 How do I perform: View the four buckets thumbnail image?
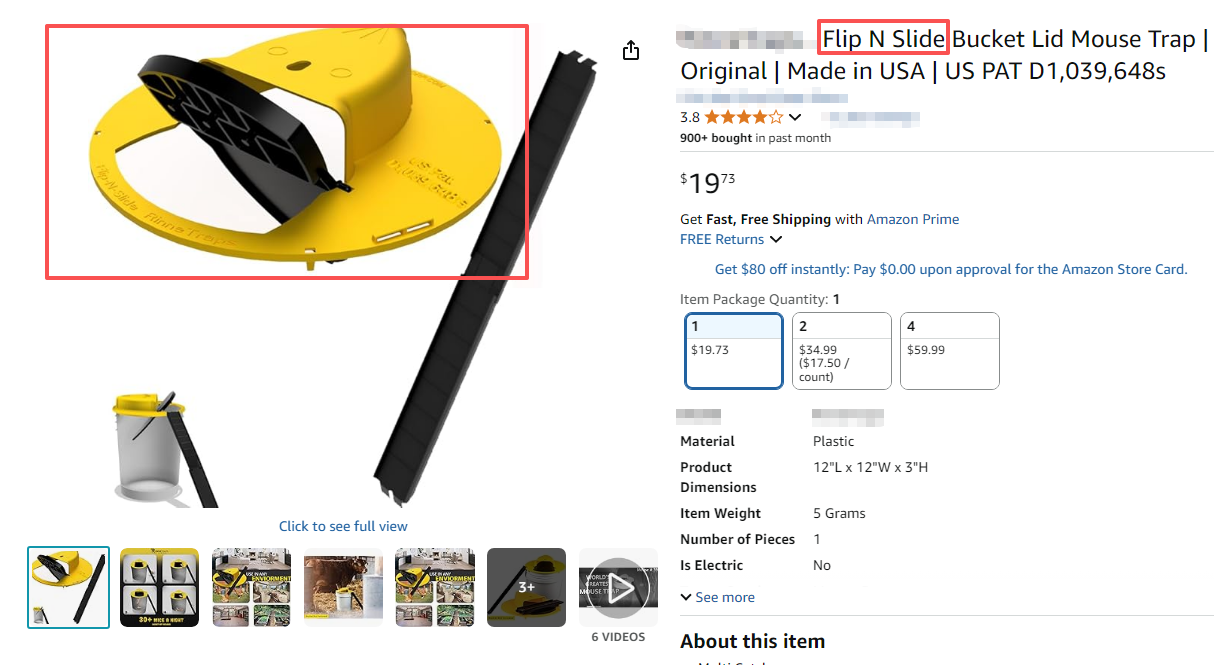[159, 587]
